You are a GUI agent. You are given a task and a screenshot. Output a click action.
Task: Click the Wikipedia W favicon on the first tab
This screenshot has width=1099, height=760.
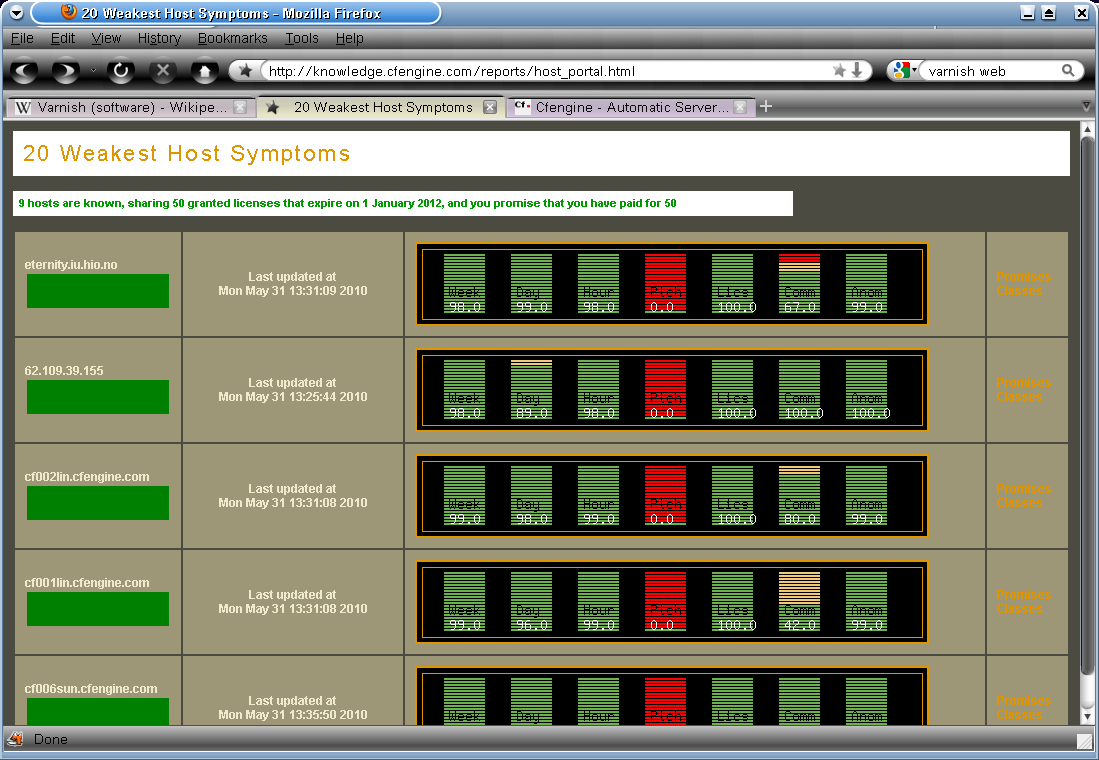click(23, 107)
